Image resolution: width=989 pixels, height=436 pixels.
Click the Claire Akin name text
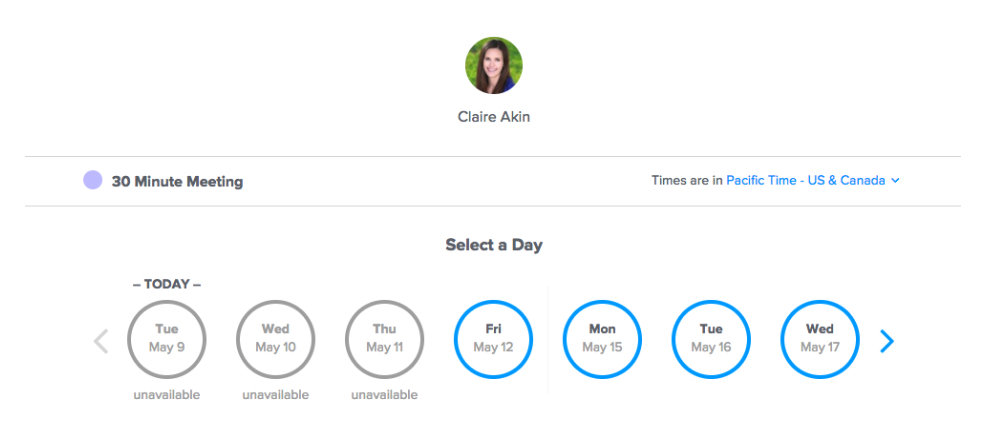pos(494,117)
